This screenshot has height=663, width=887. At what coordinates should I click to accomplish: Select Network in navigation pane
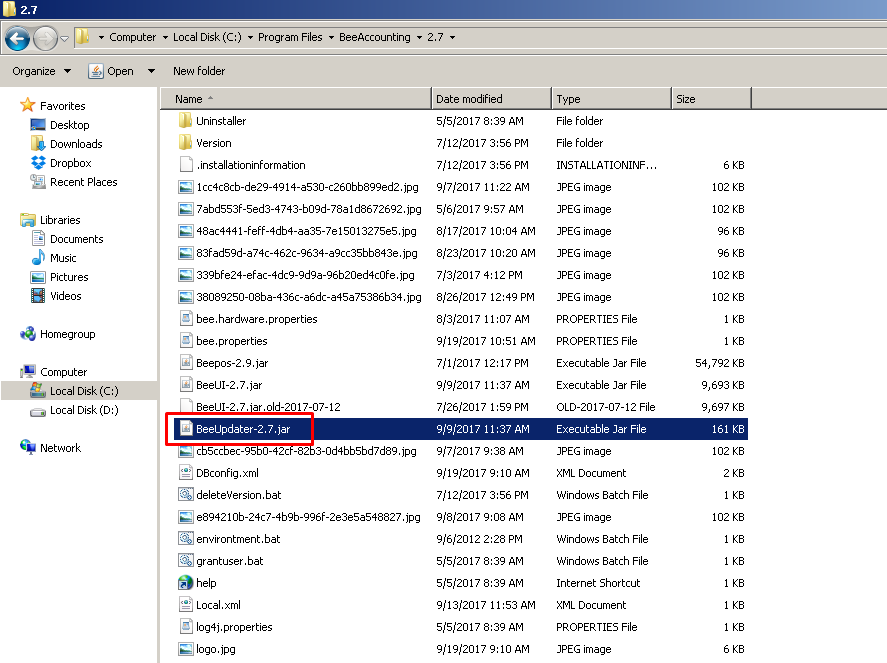point(61,447)
